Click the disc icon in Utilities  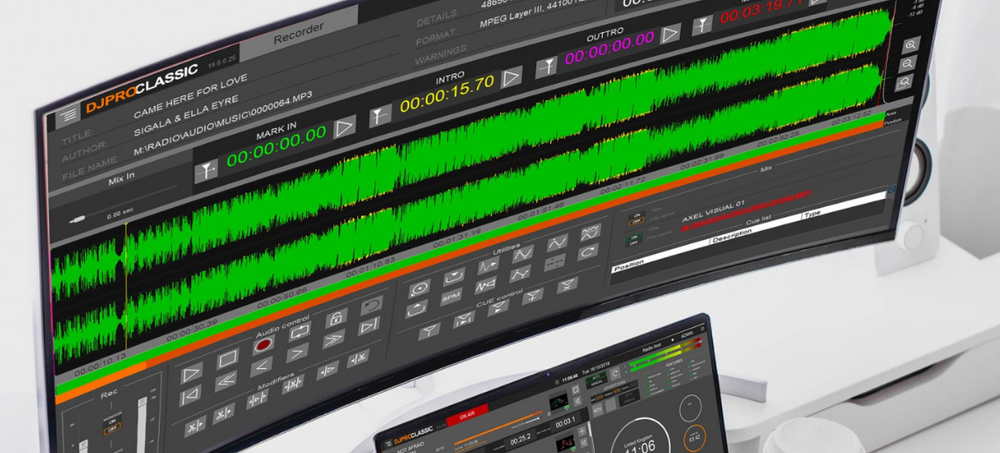tap(419, 289)
